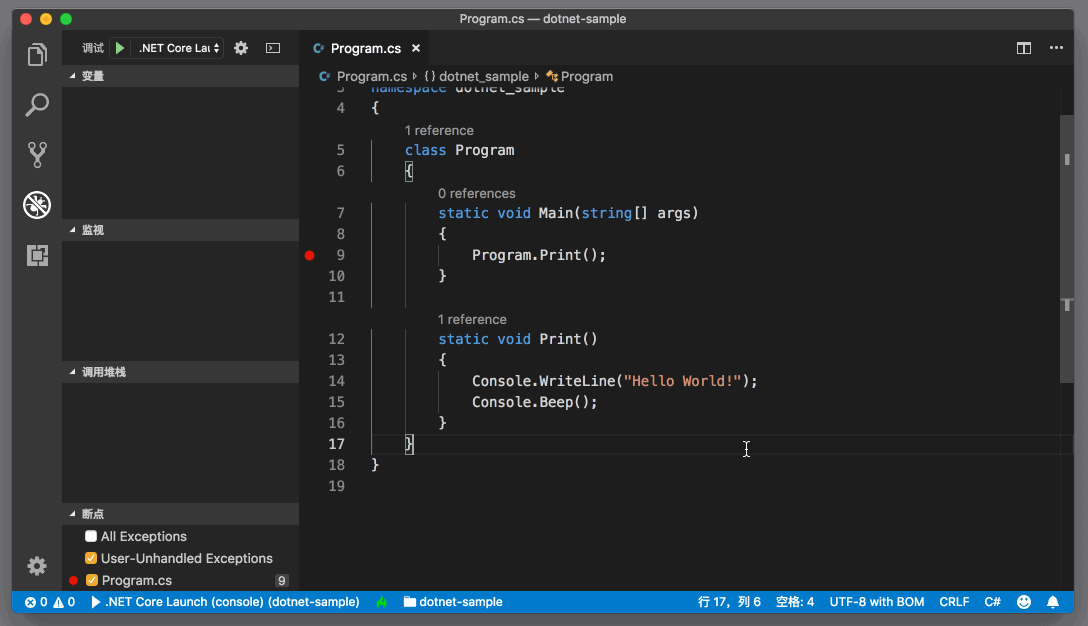Viewport: 1088px width, 626px height.
Task: Click UTF-8 with BOM encoding button
Action: (876, 602)
